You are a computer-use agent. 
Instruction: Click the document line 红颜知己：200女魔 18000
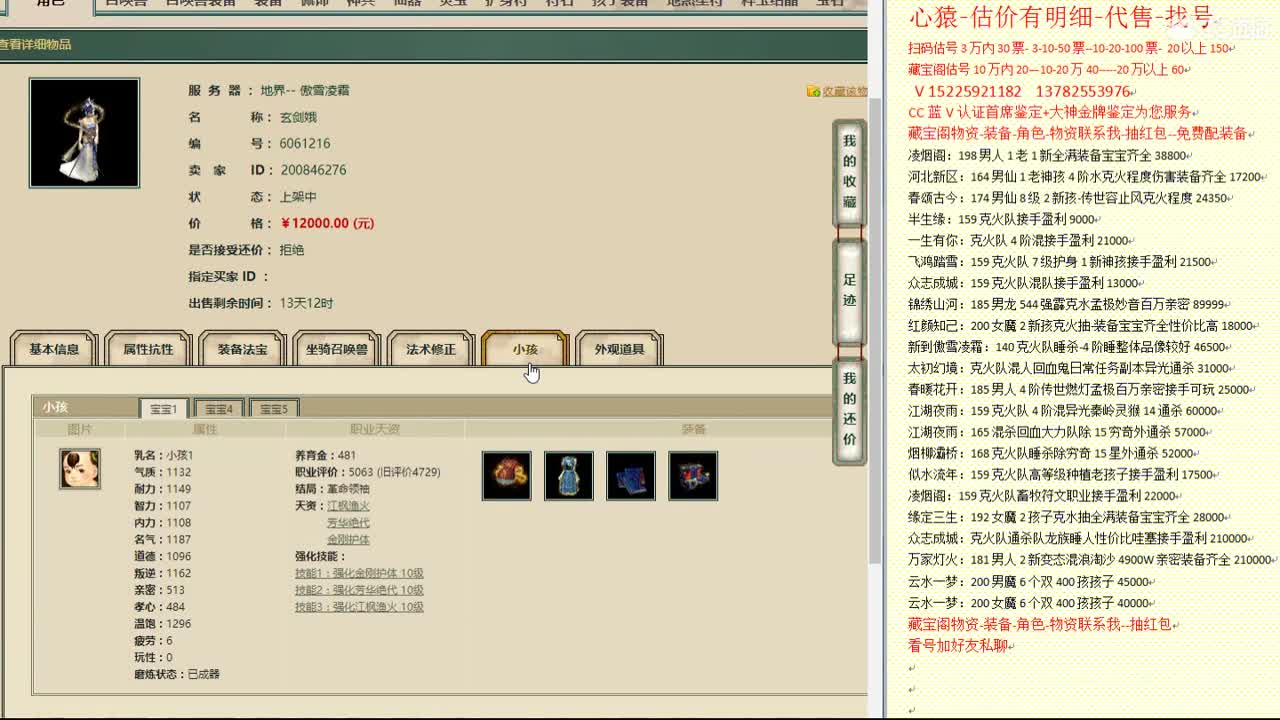click(x=1081, y=326)
